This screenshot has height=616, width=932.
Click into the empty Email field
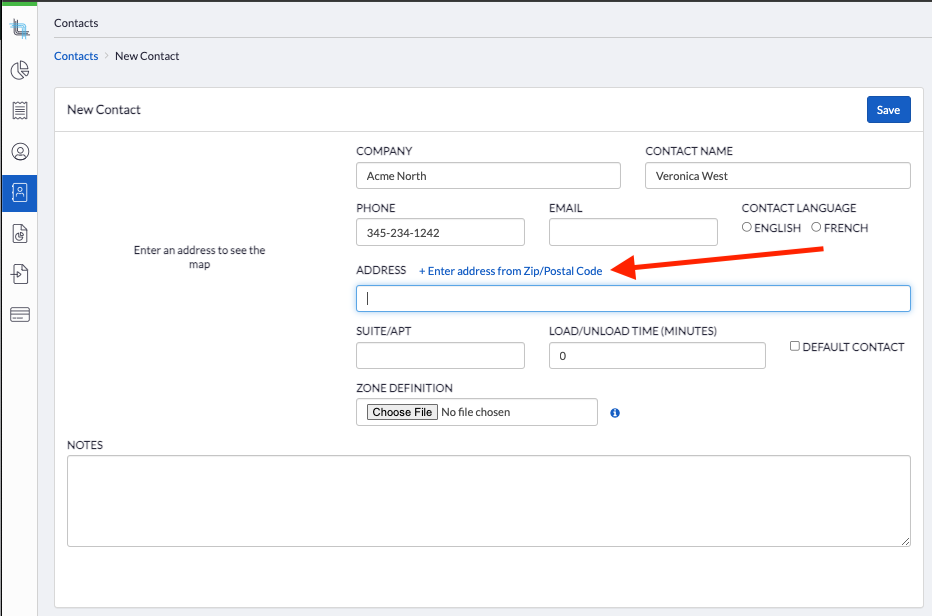tap(633, 232)
